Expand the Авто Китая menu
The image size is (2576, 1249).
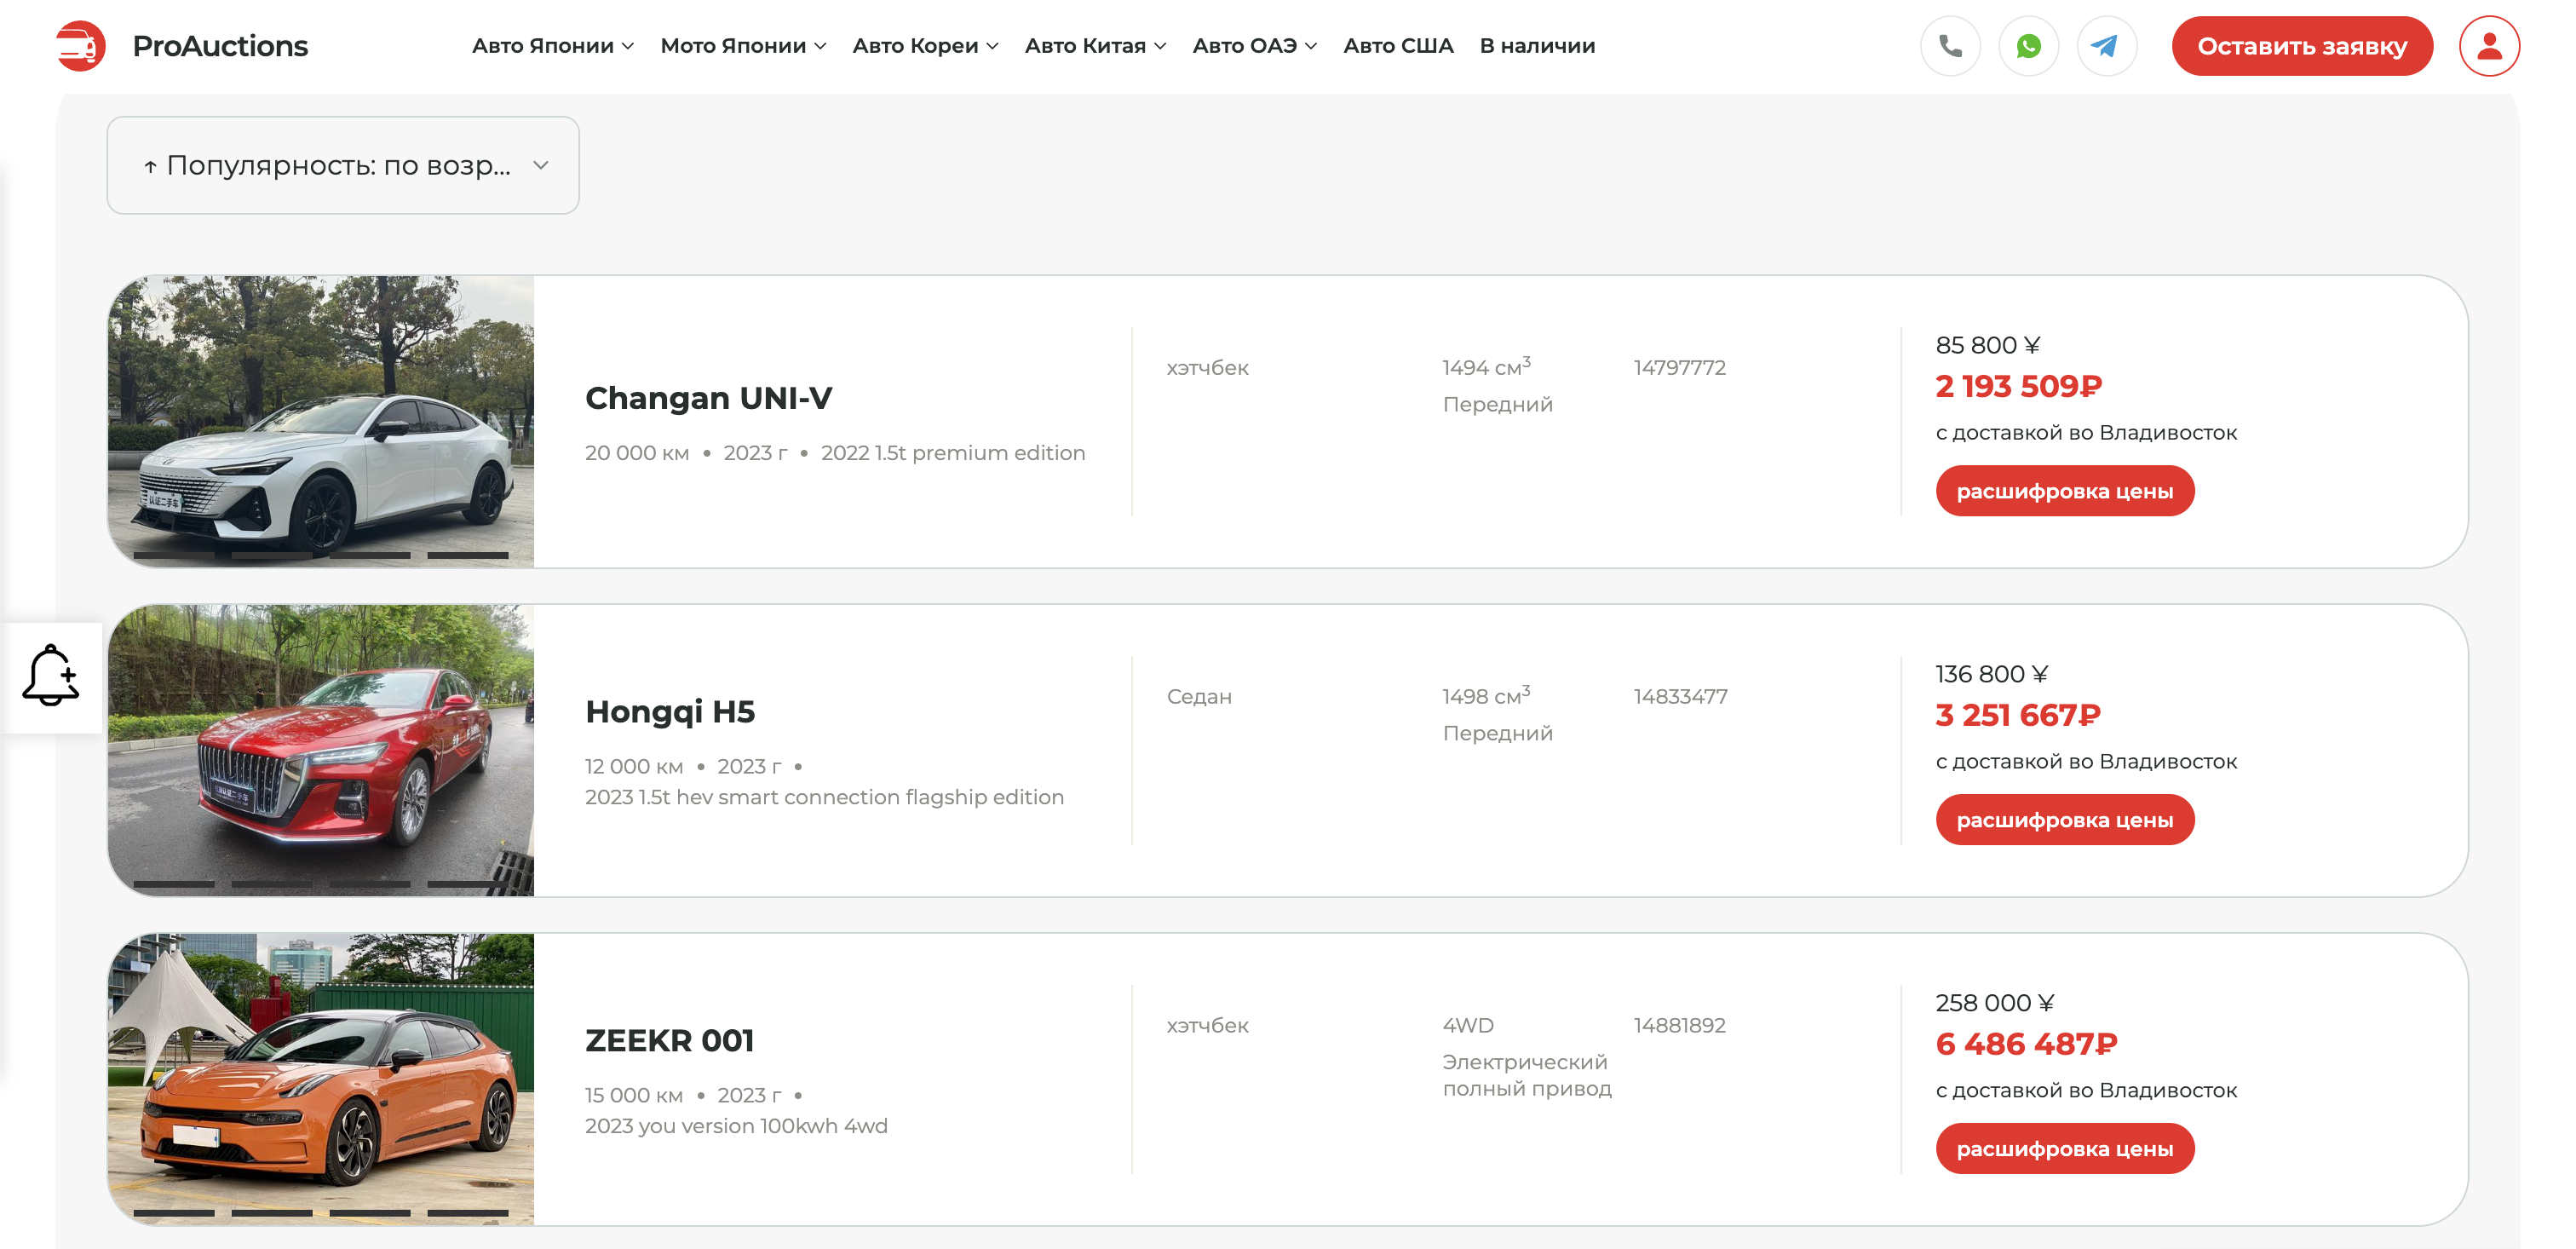[1095, 46]
